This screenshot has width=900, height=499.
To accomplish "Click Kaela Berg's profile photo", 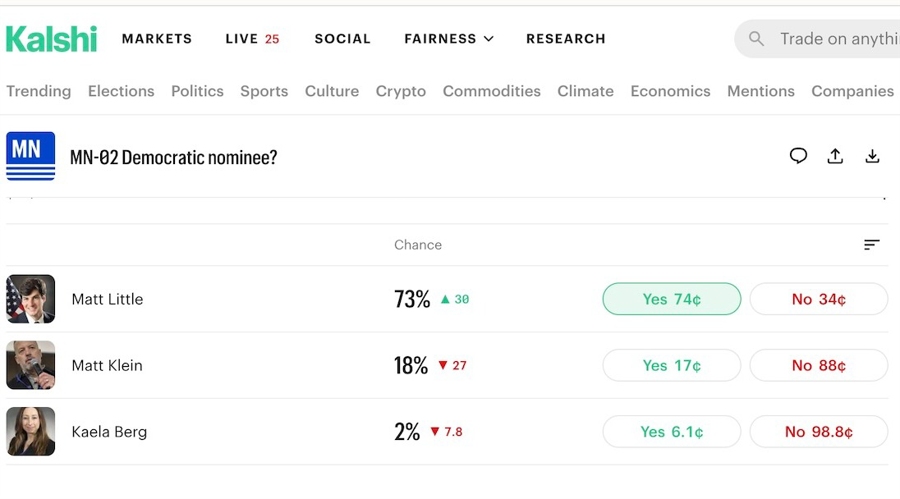I will pos(30,432).
